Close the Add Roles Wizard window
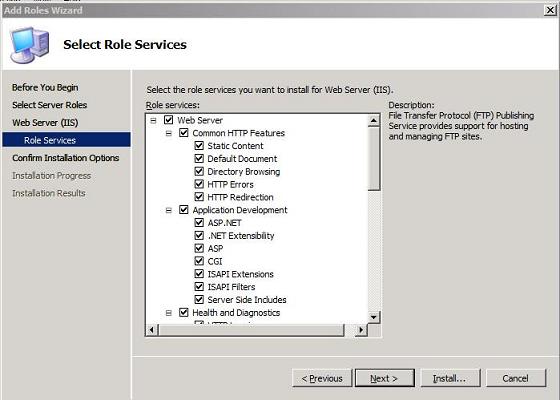Image resolution: width=560 pixels, height=400 pixels. click(550, 10)
